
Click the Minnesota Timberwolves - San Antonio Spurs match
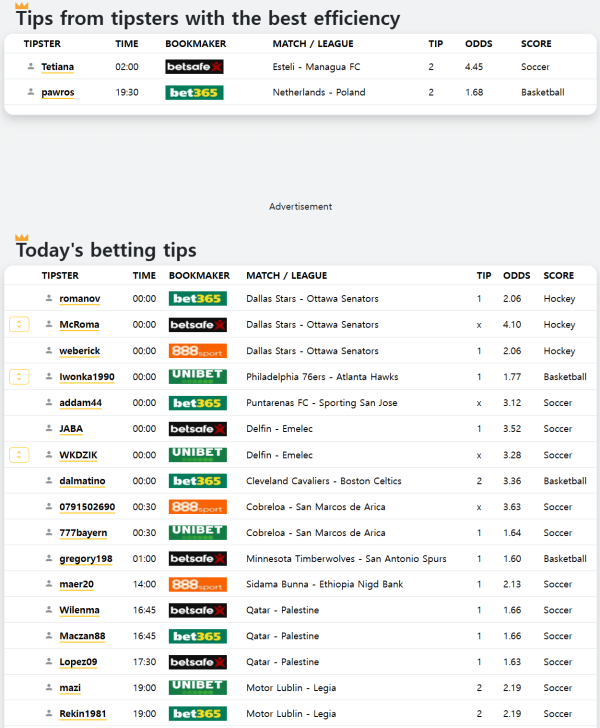click(346, 559)
